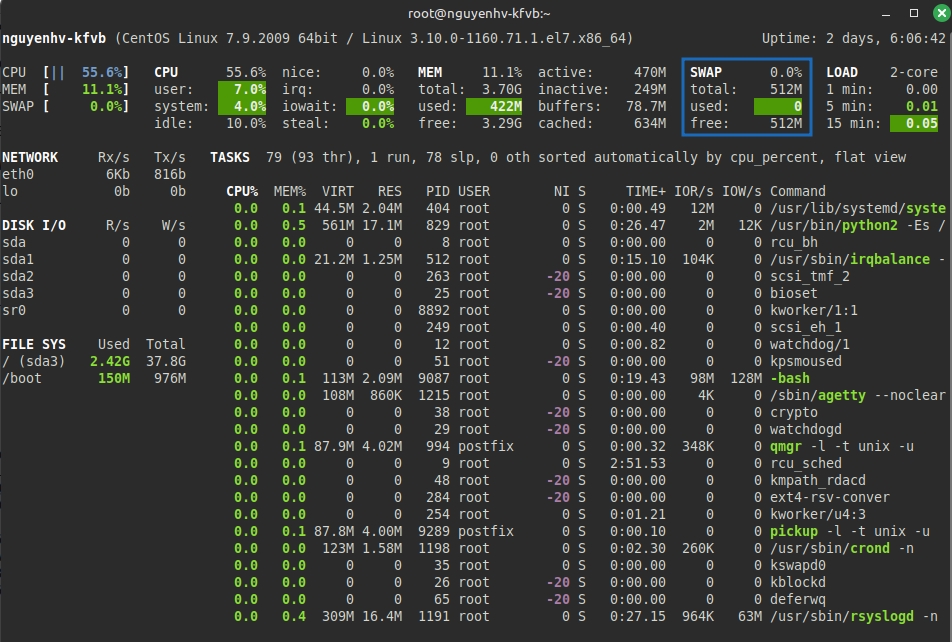Click the Command column header

797,191
